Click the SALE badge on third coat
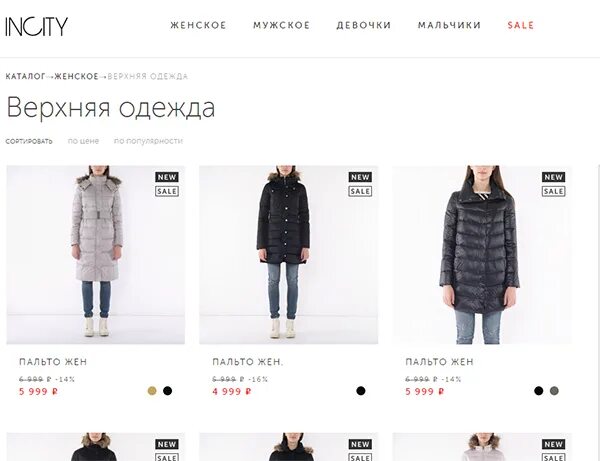 point(553,191)
